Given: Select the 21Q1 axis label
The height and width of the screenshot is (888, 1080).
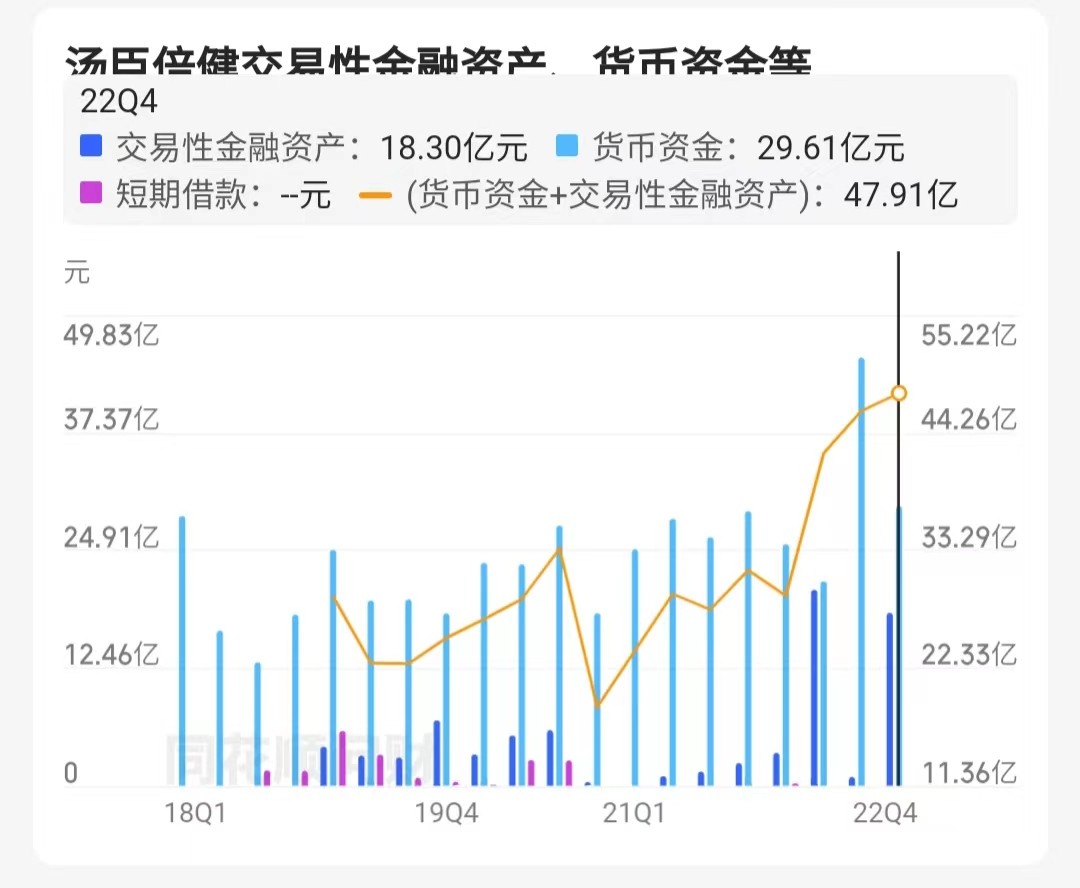Looking at the screenshot, I should [631, 813].
